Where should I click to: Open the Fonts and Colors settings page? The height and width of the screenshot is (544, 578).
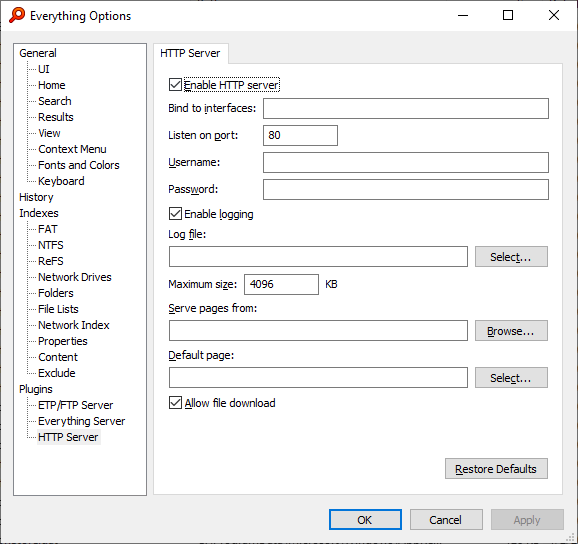(x=79, y=165)
